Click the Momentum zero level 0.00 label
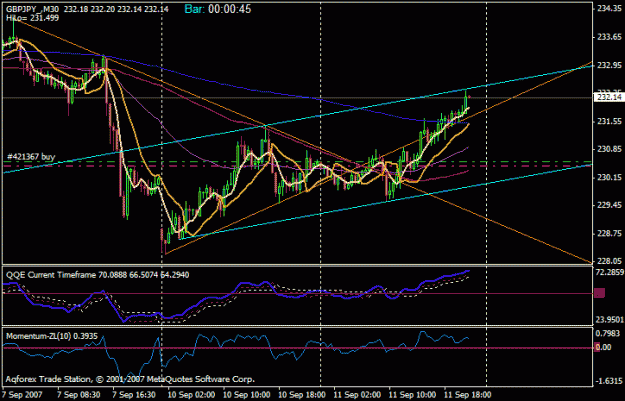 [x=603, y=347]
